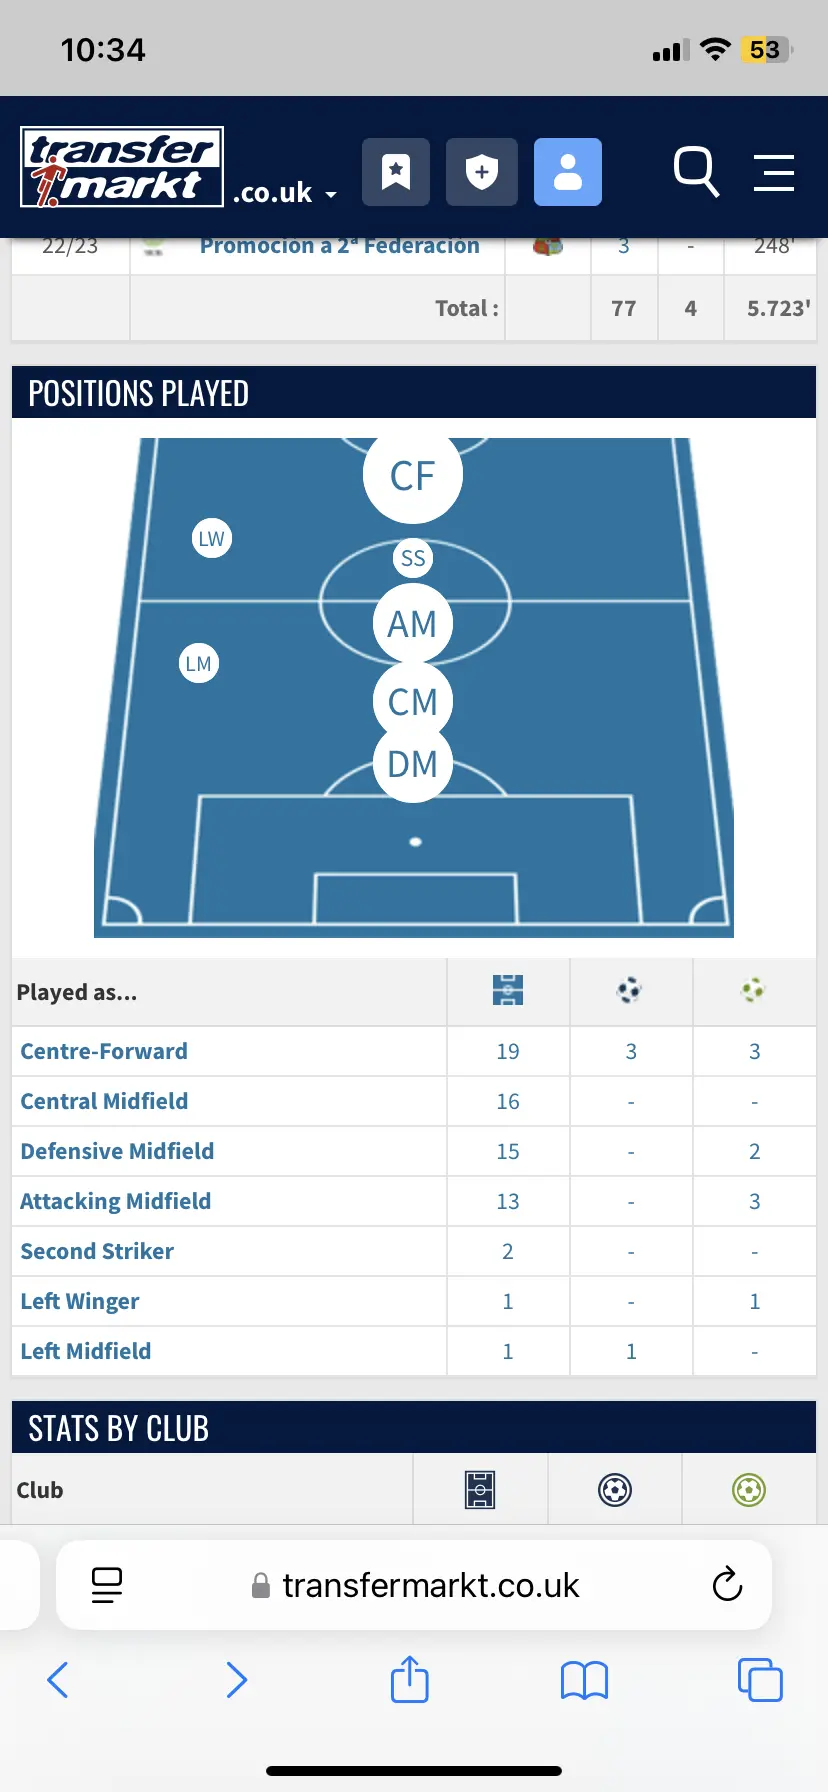
Task: Select the Attacking Midfield link
Action: [115, 1201]
